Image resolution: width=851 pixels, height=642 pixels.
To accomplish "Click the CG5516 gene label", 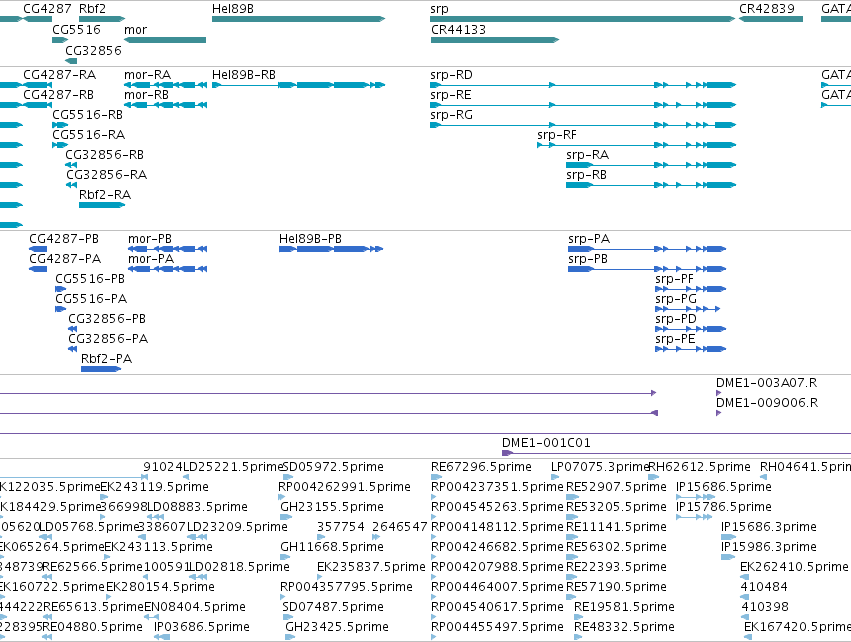I will tap(76, 30).
